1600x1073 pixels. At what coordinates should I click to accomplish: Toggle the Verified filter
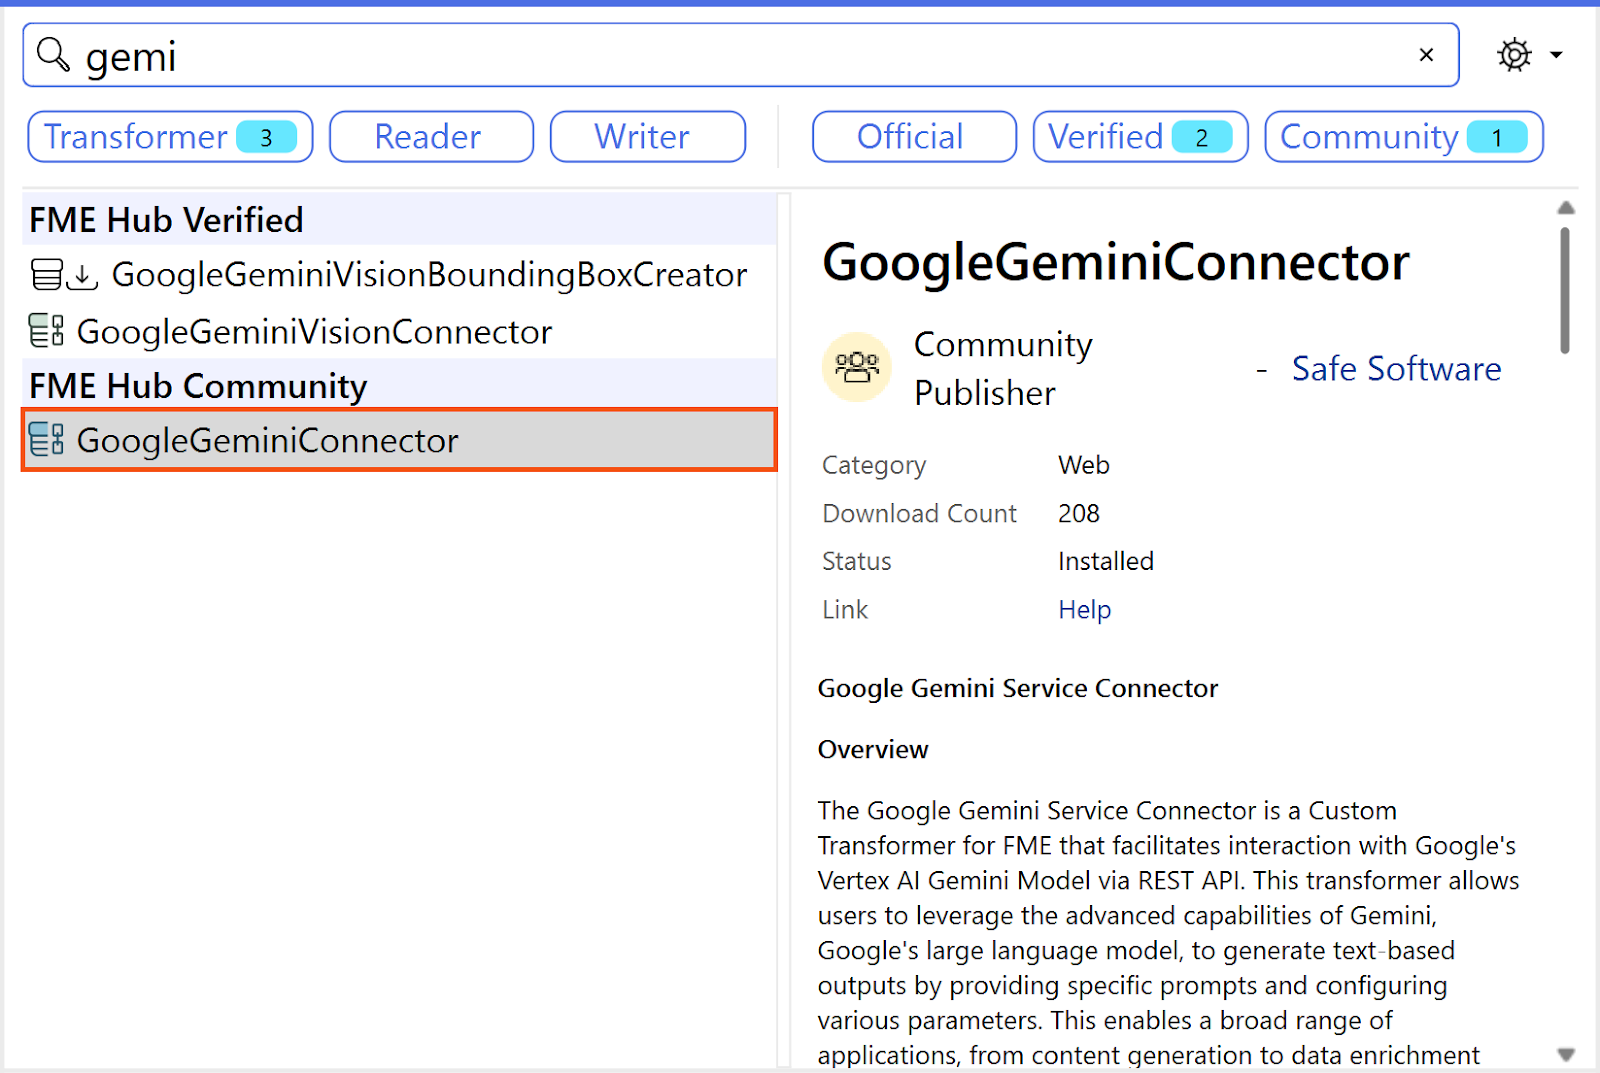click(1140, 137)
